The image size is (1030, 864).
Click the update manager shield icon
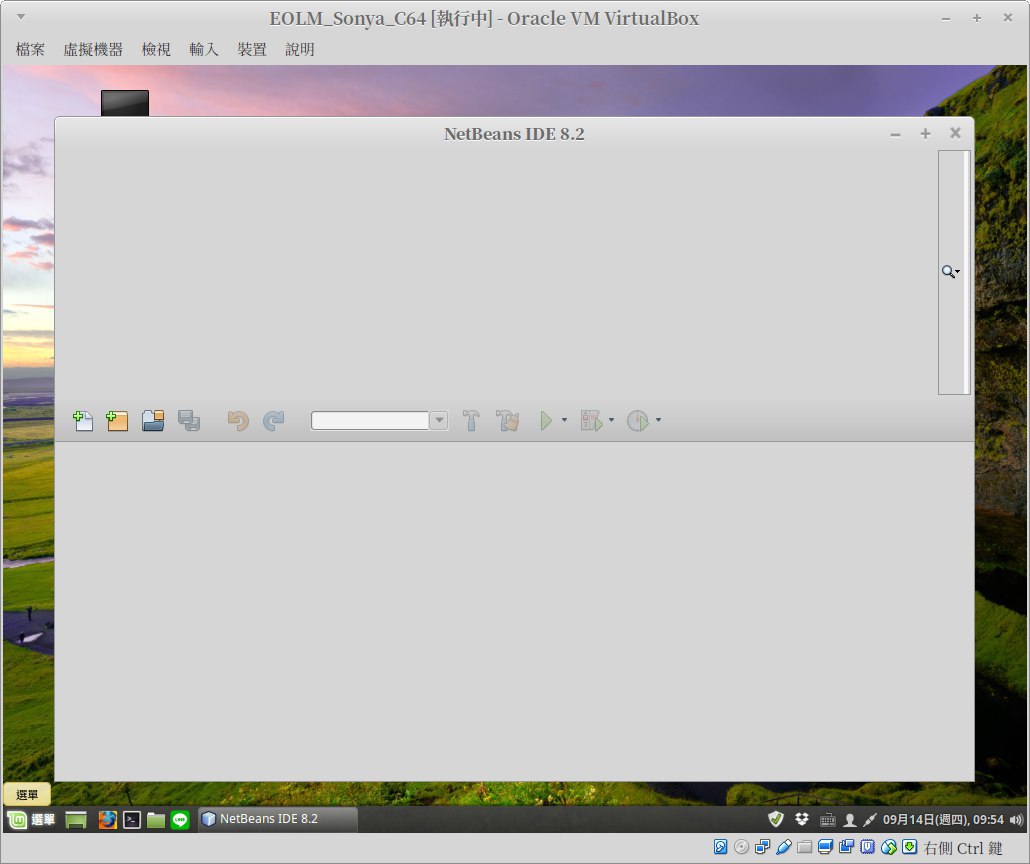pyautogui.click(x=776, y=819)
